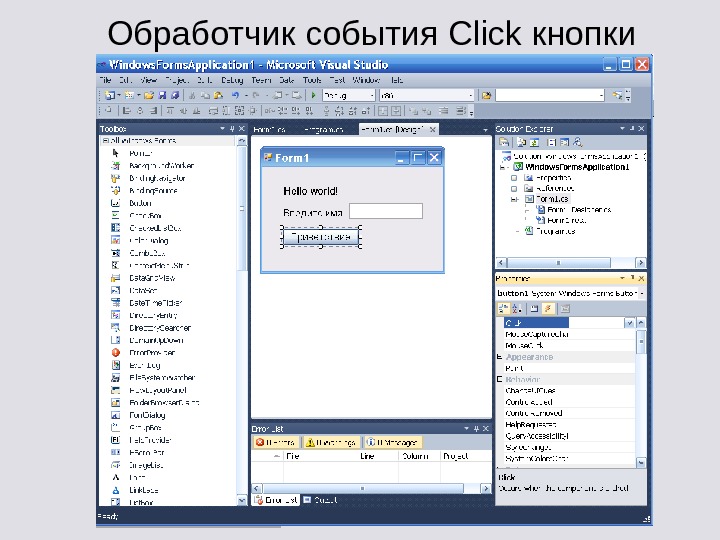
Task: Click the Paste icon in toolbar
Action: coord(219,95)
